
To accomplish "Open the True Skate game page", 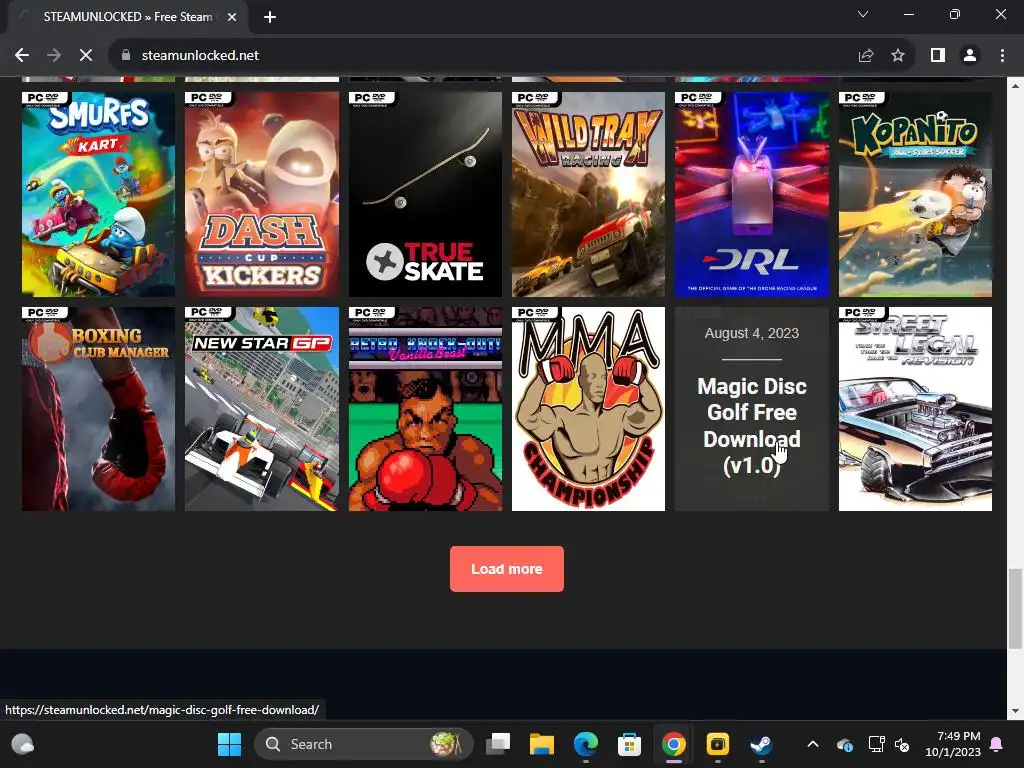I will [425, 194].
